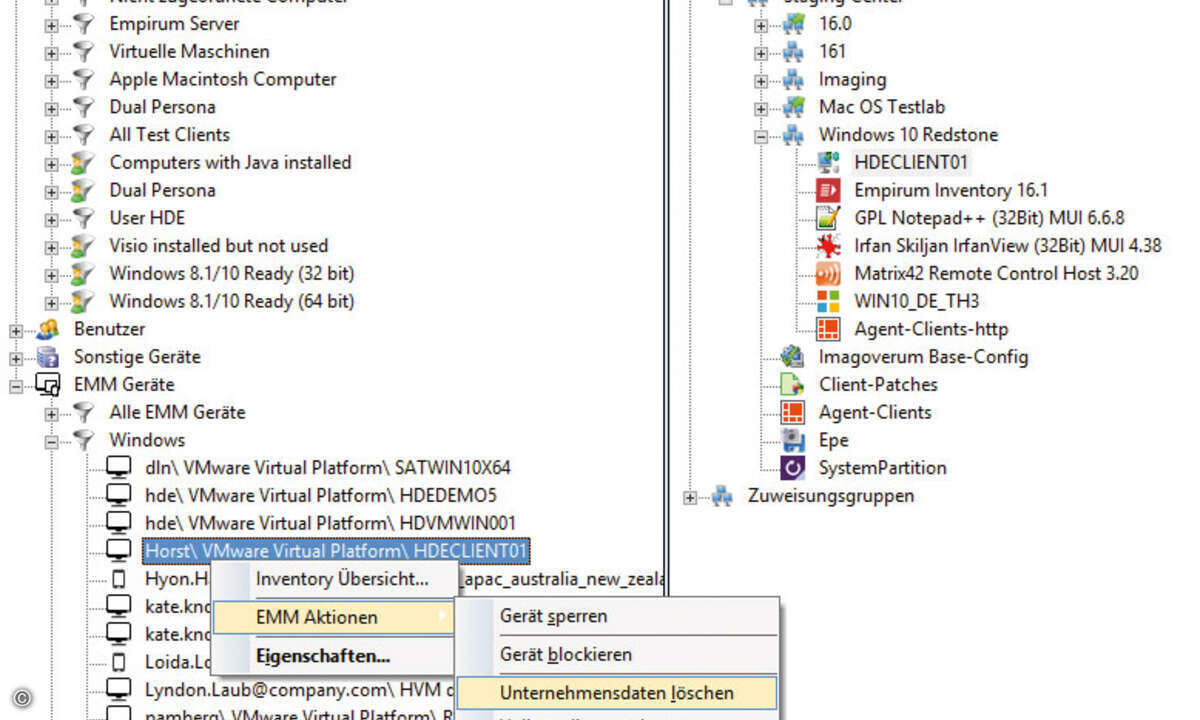Click the Agent-Clients-http icon
Screen dimensions: 1200x720
pos(829,329)
